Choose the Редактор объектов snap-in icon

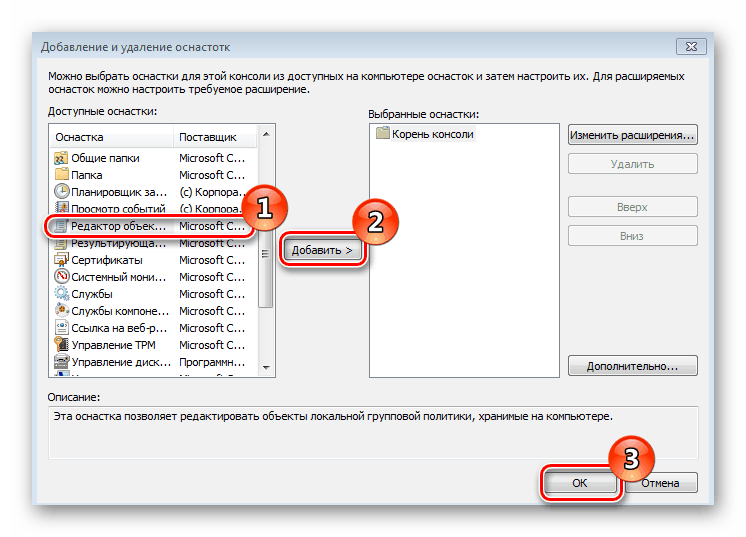click(x=61, y=226)
